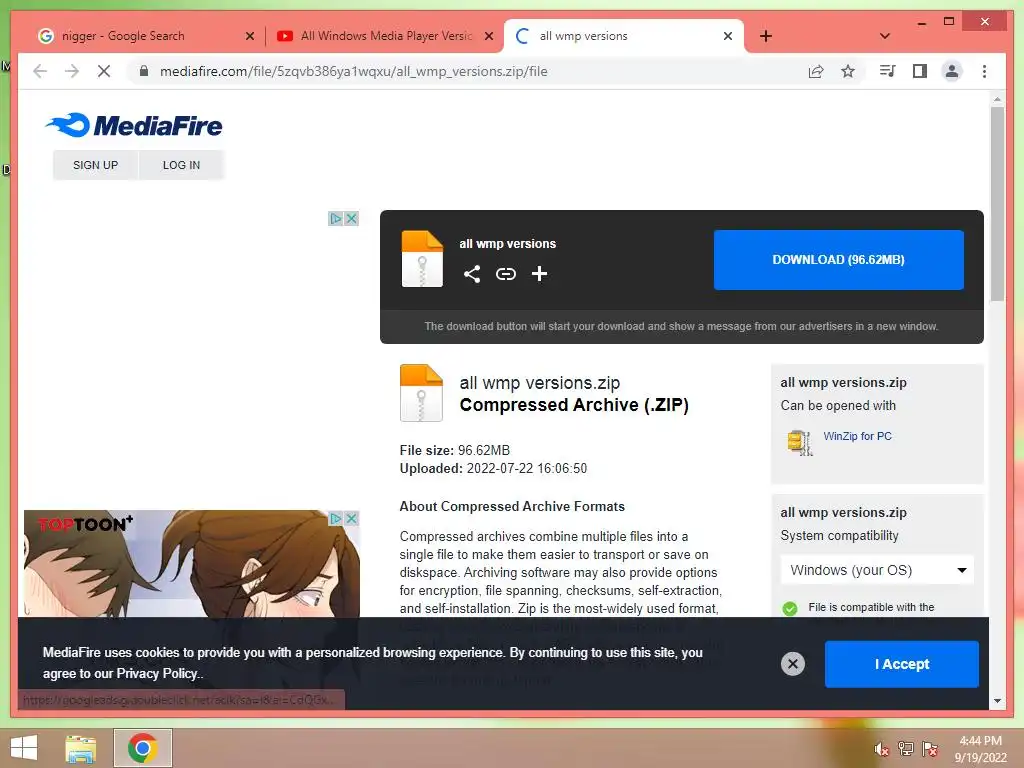Click the DOWNLOAD (96.62MB) button
This screenshot has width=1024, height=768.
[x=839, y=260]
